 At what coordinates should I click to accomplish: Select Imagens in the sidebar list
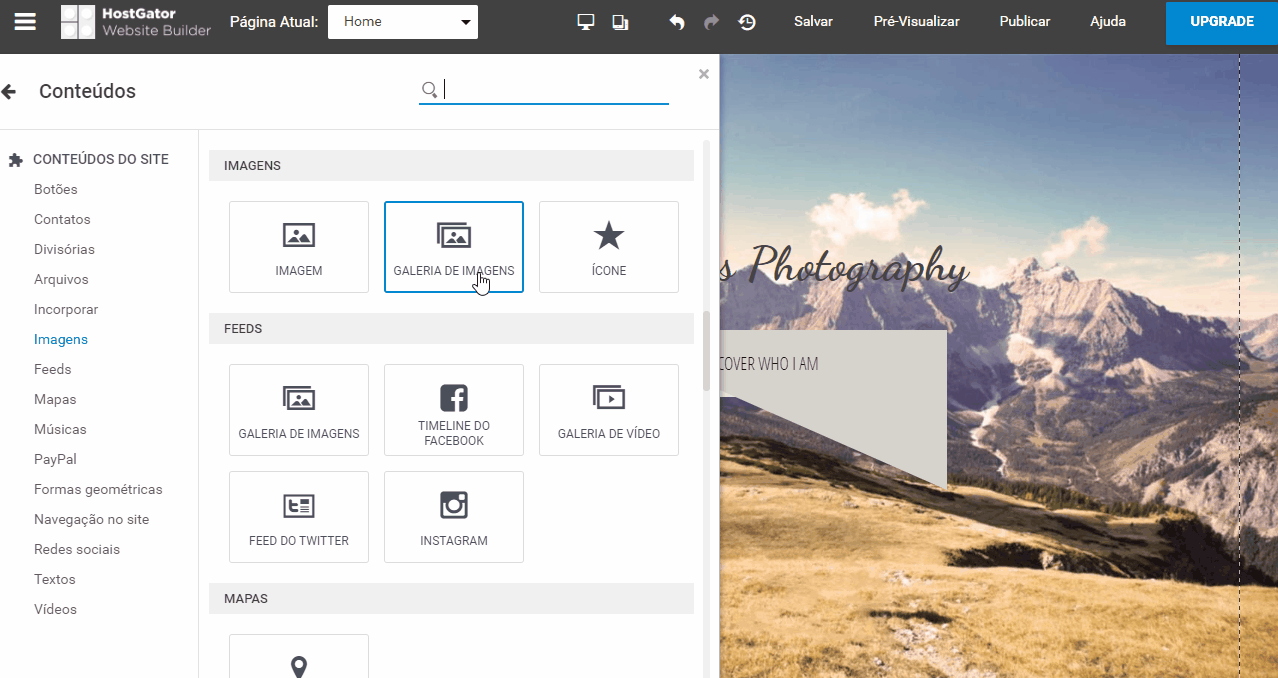coord(61,339)
